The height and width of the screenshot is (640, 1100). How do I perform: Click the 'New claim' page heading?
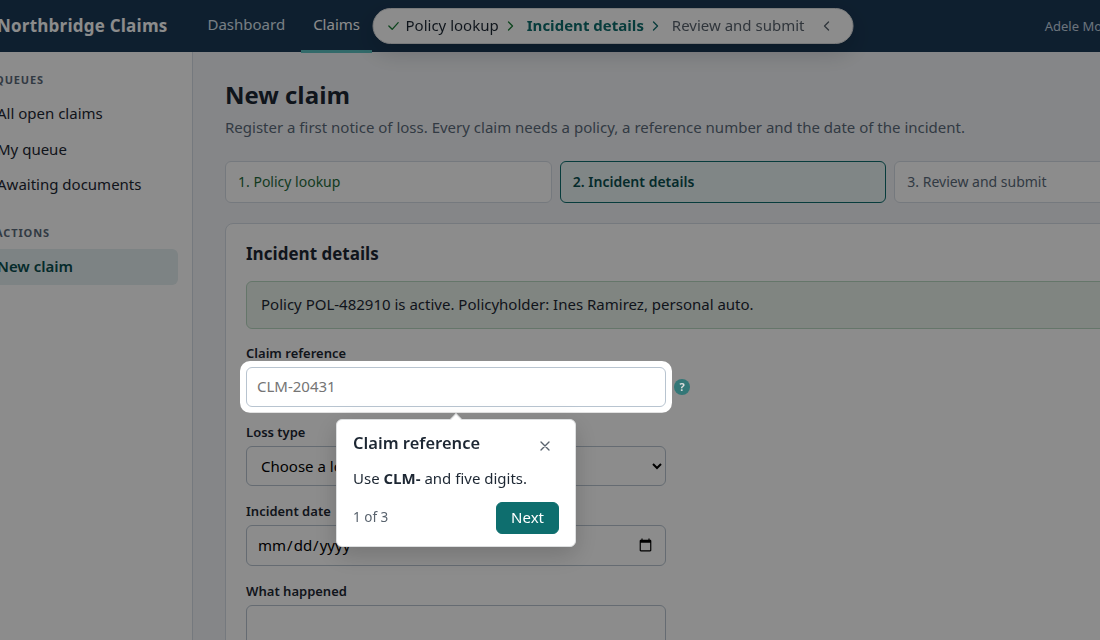click(x=288, y=95)
